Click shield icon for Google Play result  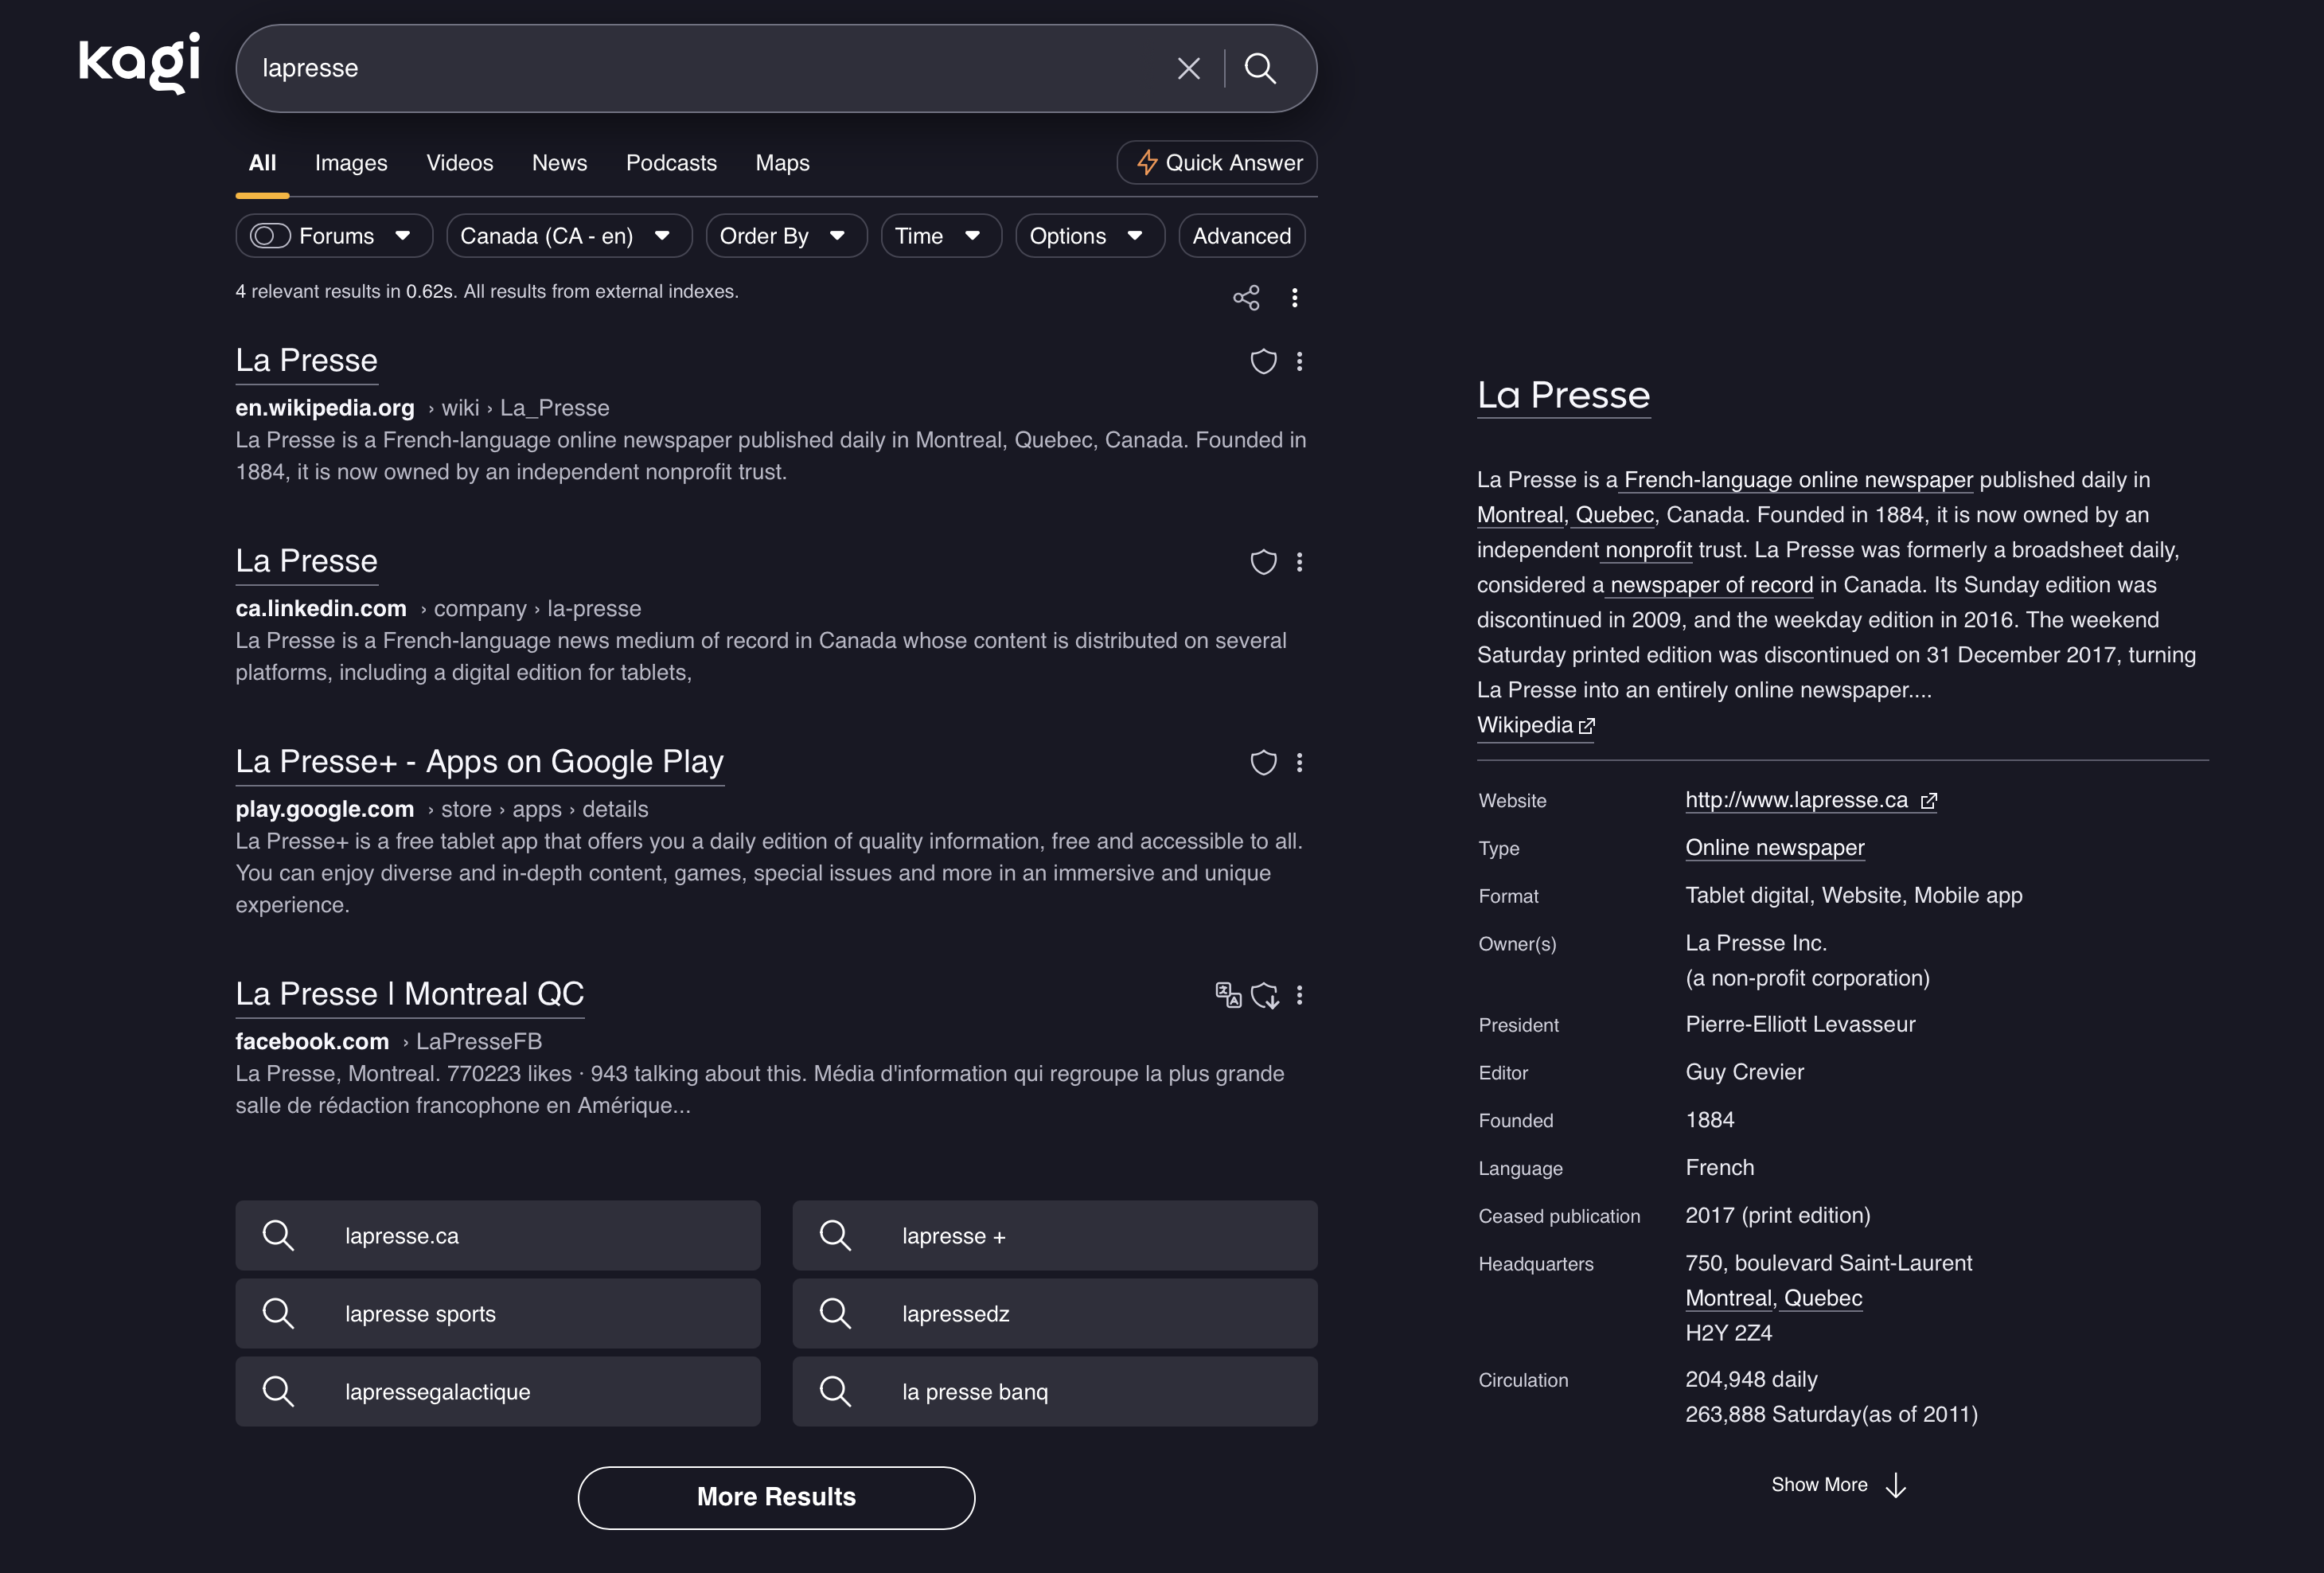coord(1264,763)
